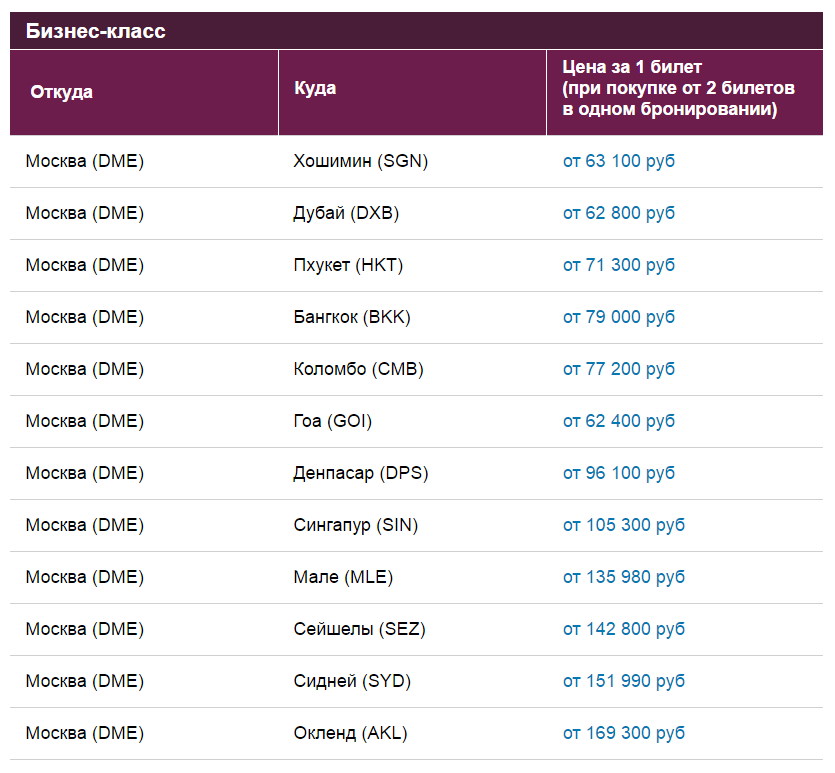This screenshot has width=835, height=773.
Task: Click the Colombo price link 77 200 руб
Action: tap(618, 369)
